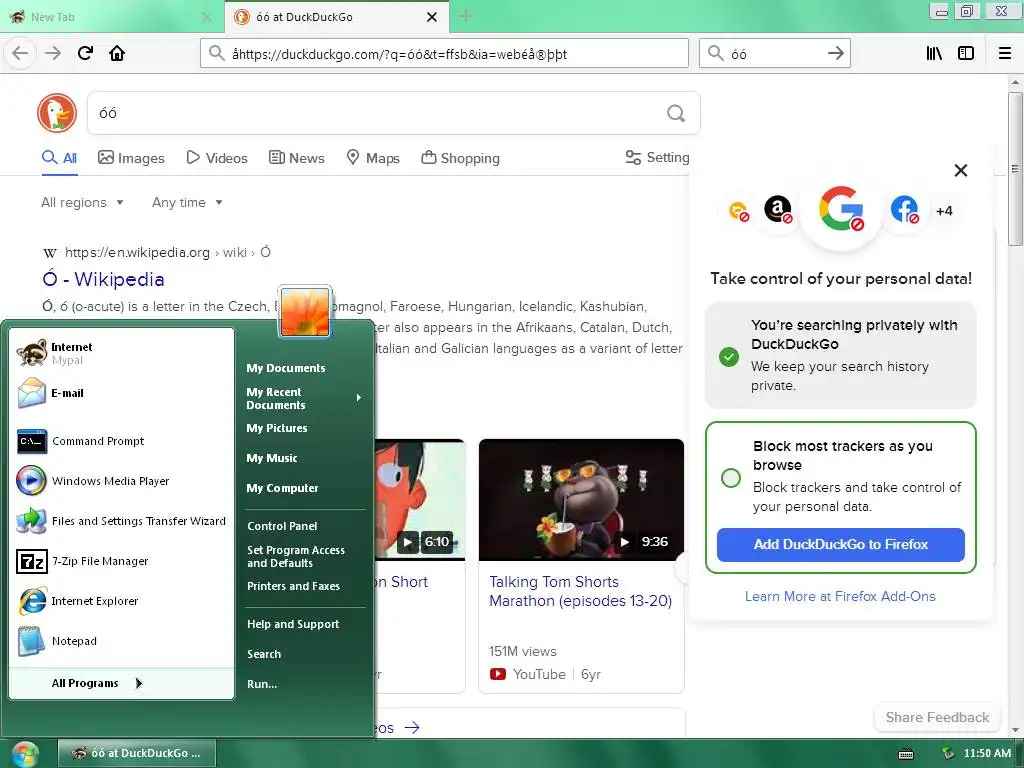Click the browser forward arrow
1024x768 pixels.
[x=53, y=53]
